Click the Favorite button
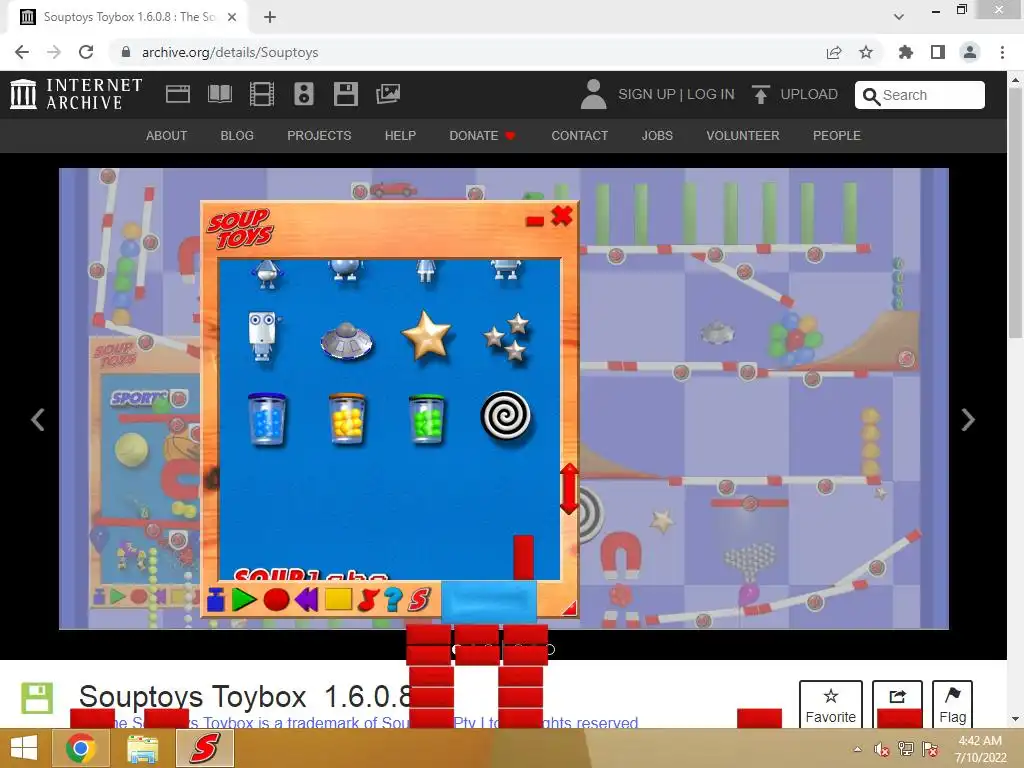 tap(831, 705)
